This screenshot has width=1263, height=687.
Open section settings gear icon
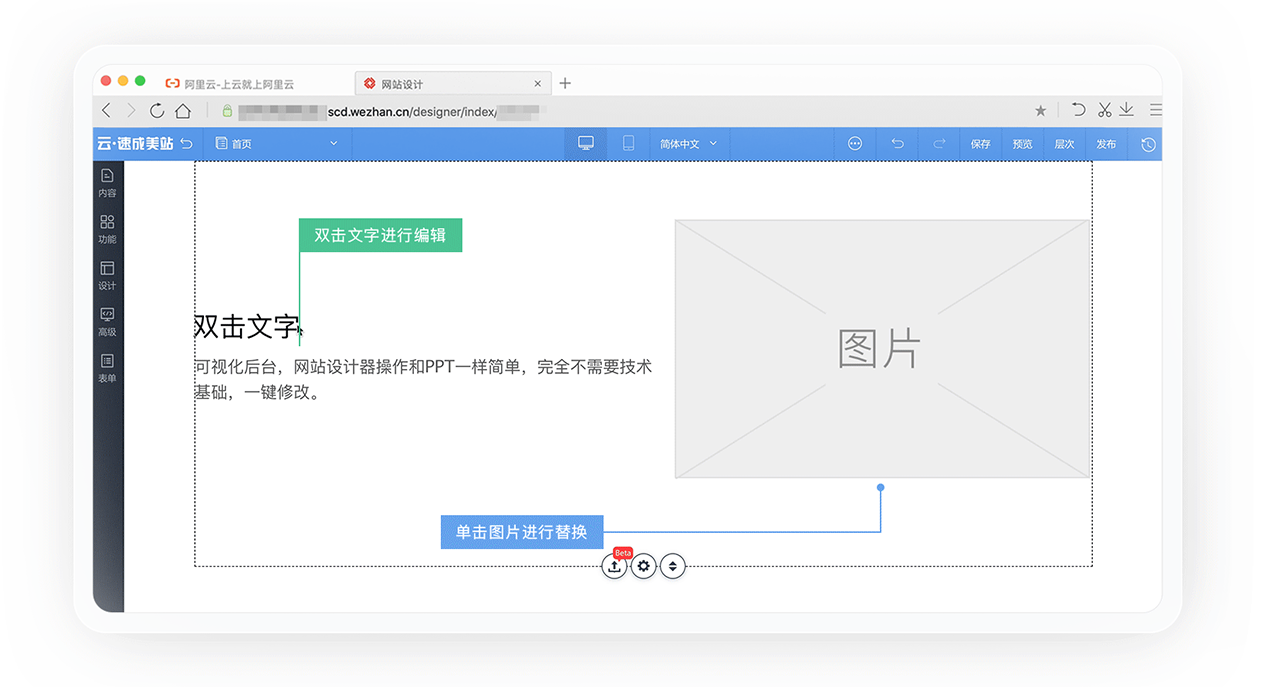[x=644, y=566]
